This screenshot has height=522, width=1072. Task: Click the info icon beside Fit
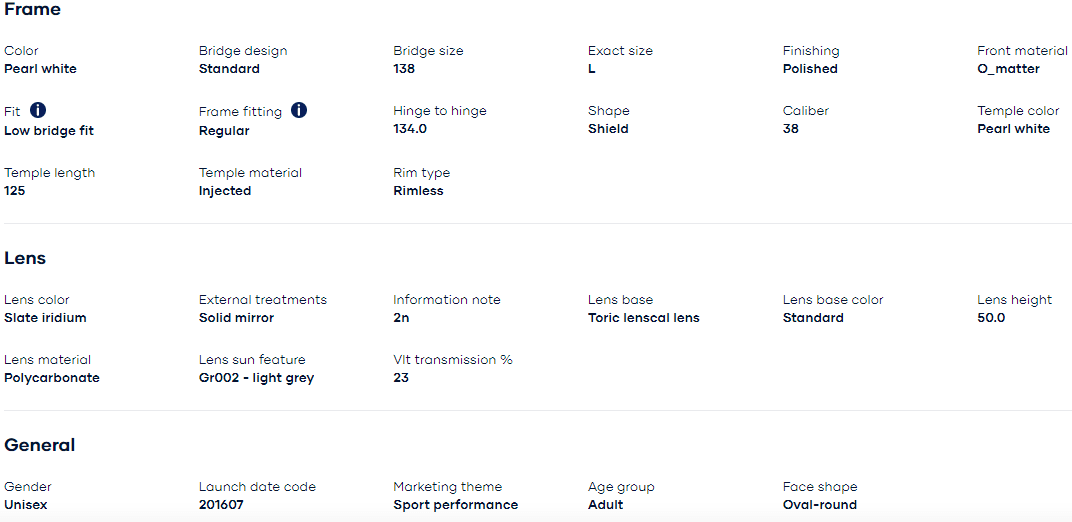point(38,110)
